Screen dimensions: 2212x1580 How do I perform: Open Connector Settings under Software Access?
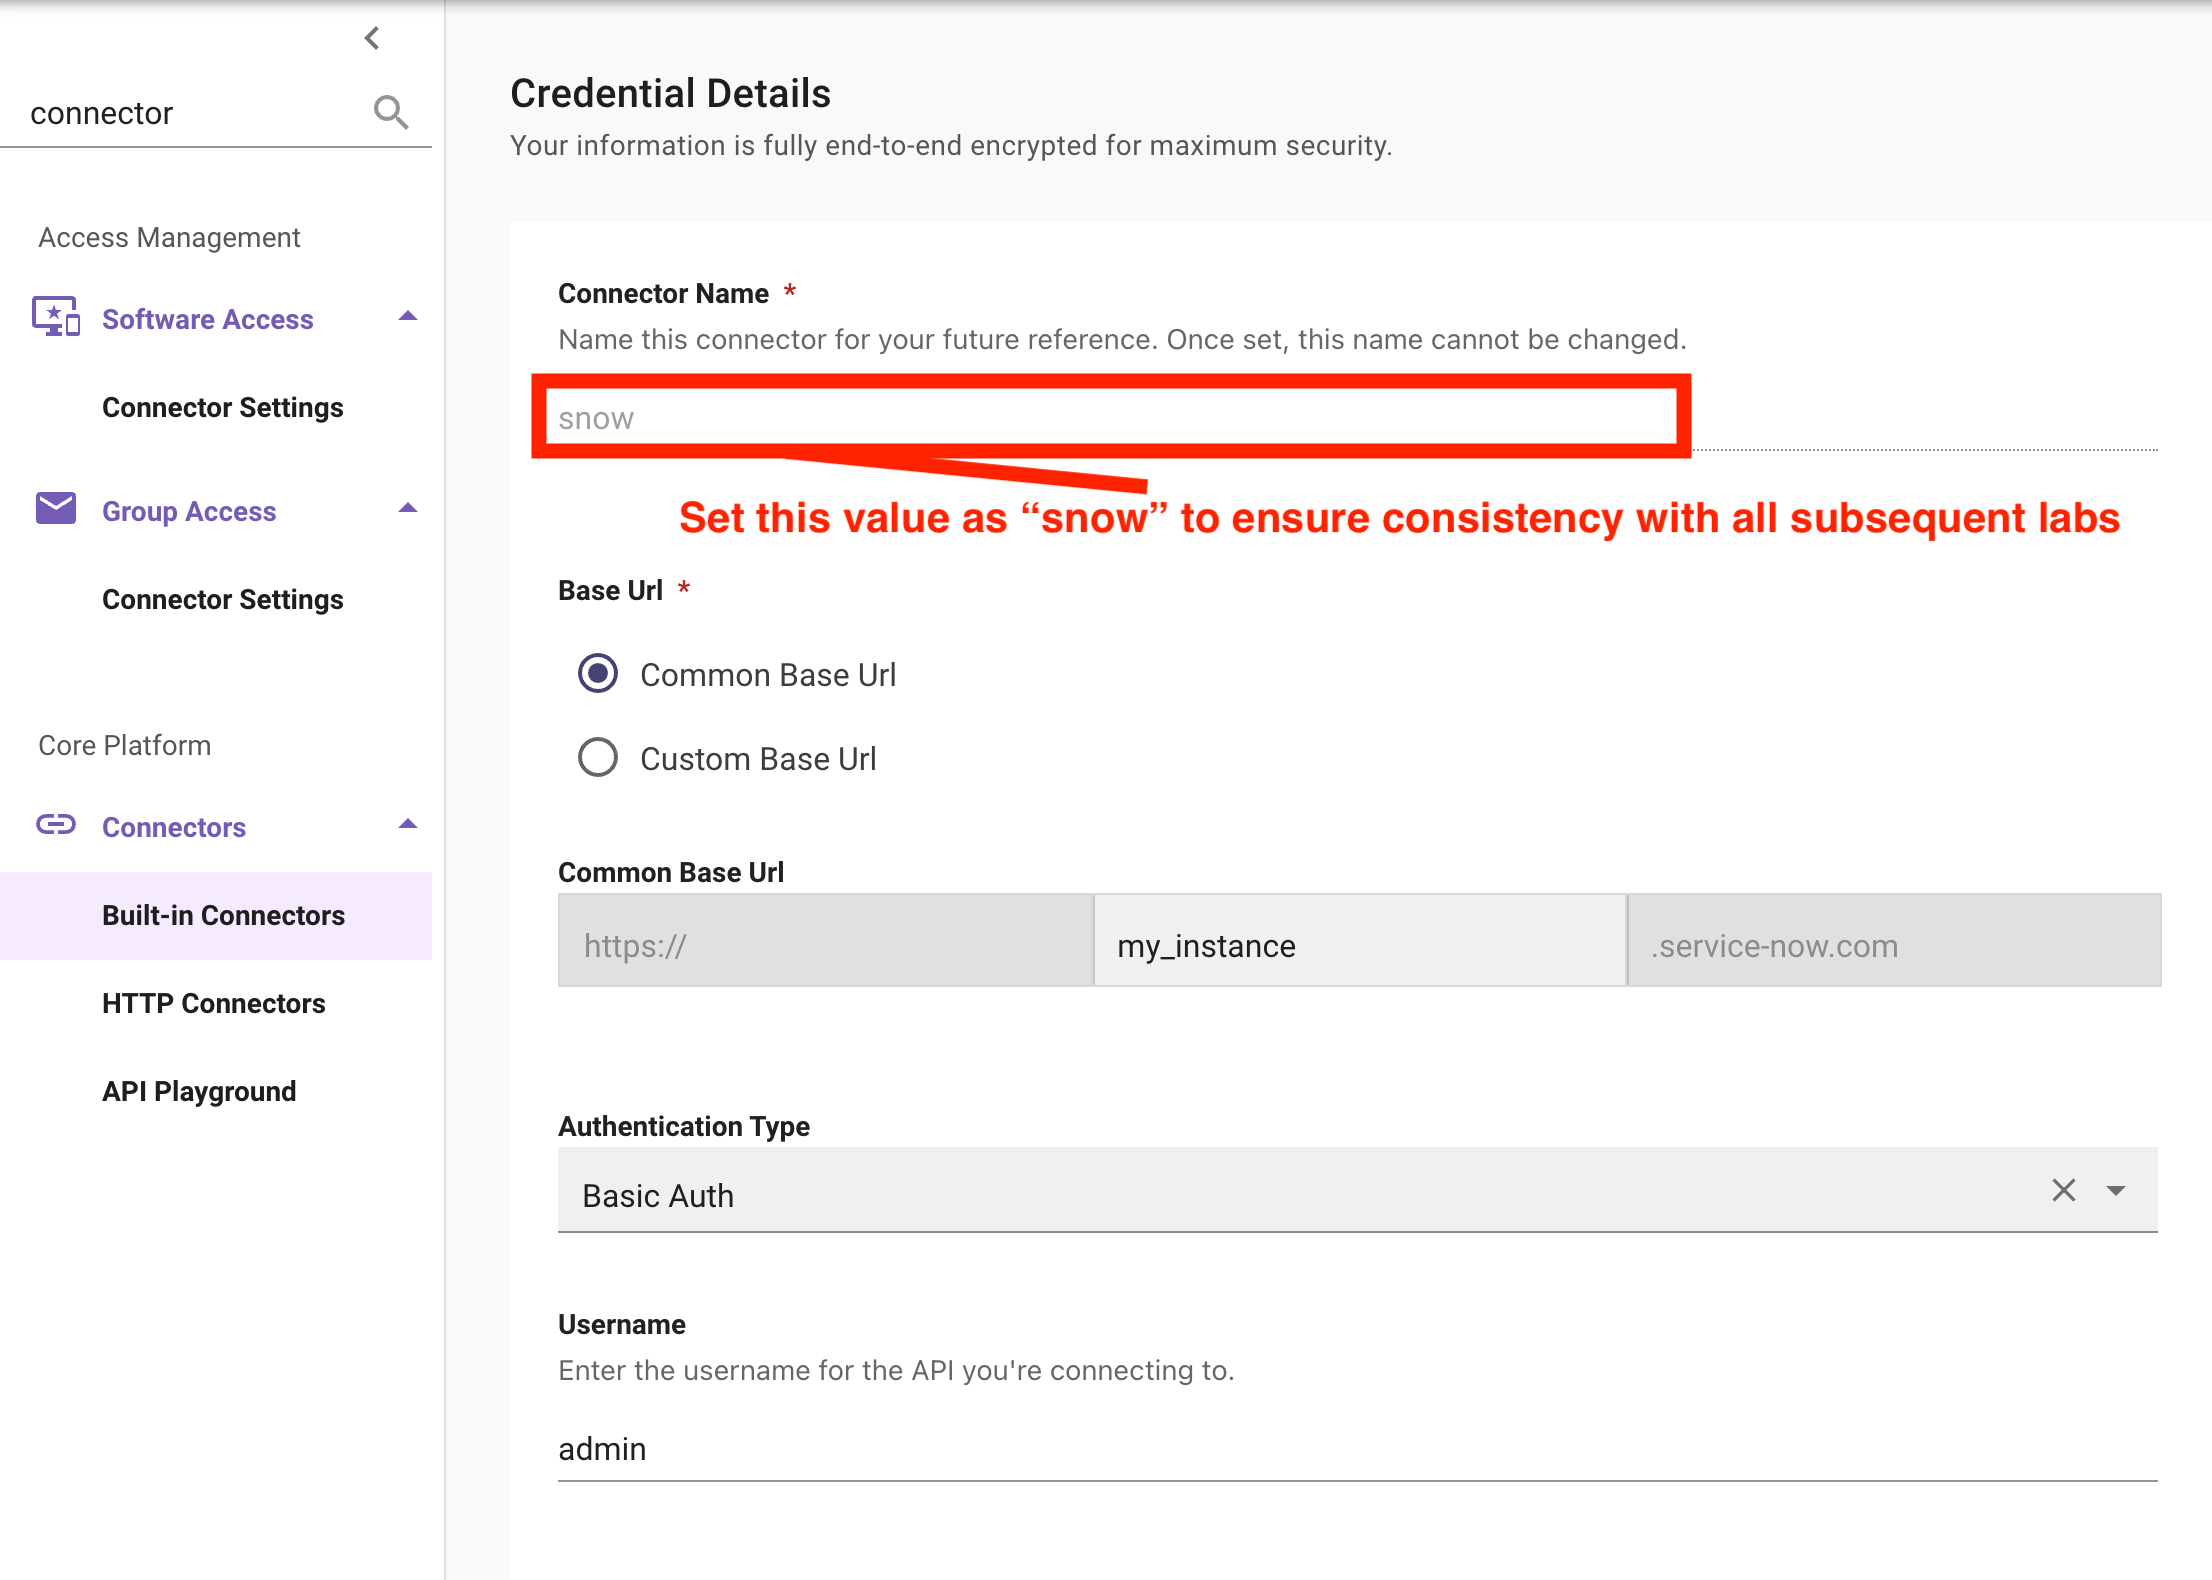(222, 407)
